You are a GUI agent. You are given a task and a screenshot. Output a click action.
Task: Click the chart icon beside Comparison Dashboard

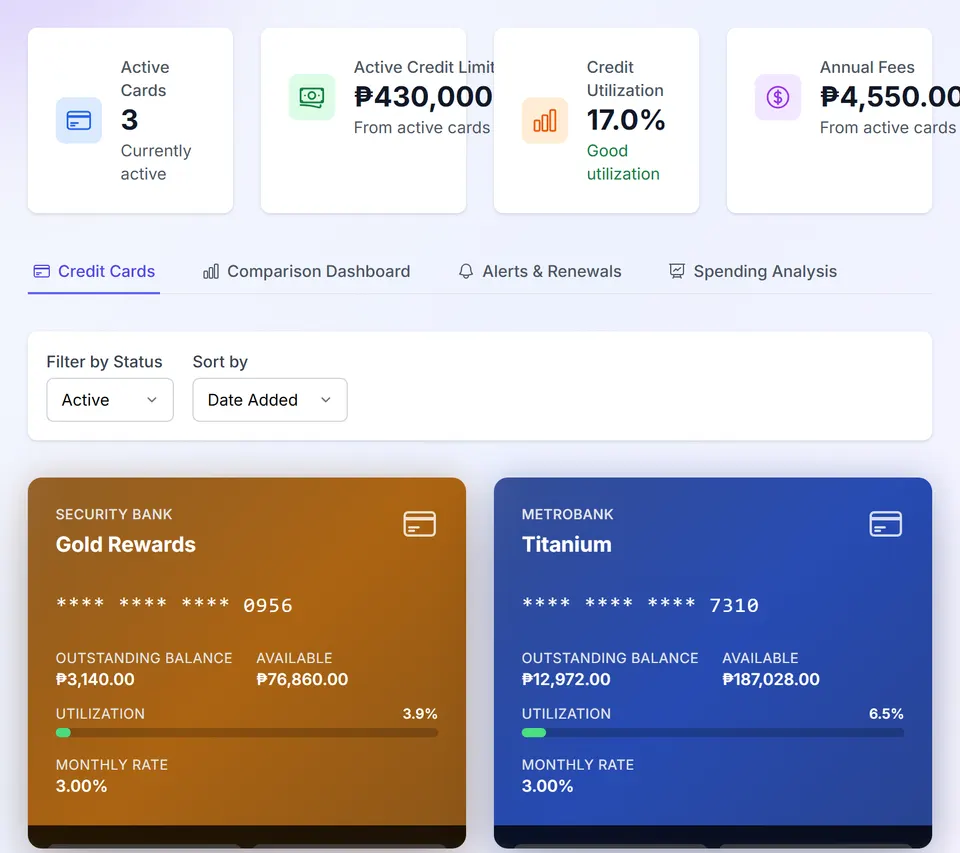[x=211, y=271]
